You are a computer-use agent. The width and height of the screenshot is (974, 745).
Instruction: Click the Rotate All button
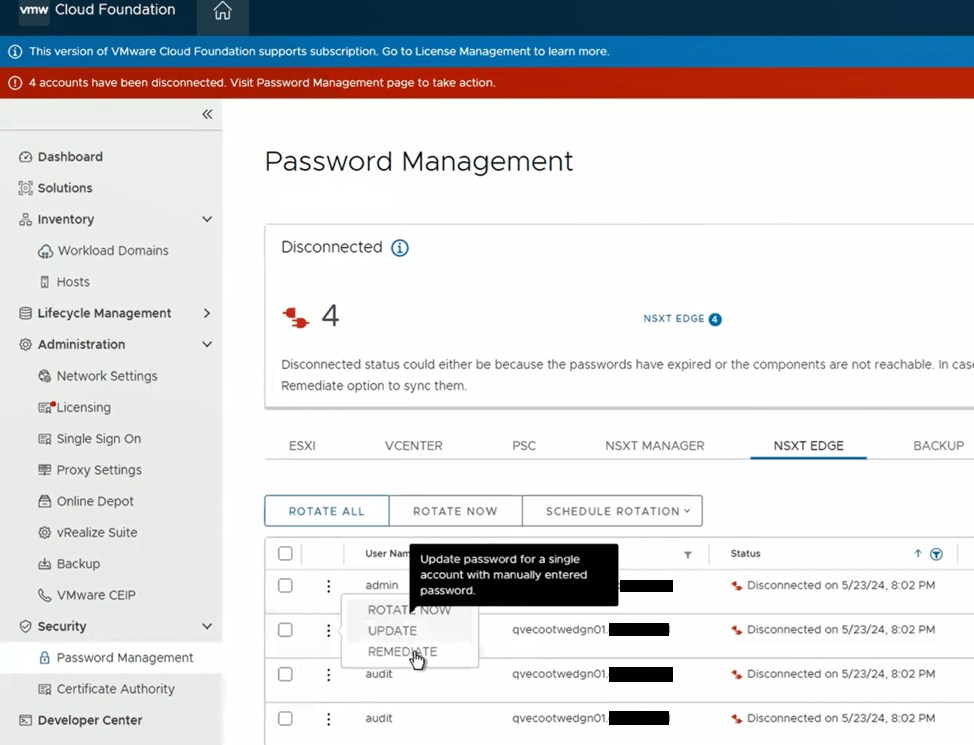(x=326, y=511)
